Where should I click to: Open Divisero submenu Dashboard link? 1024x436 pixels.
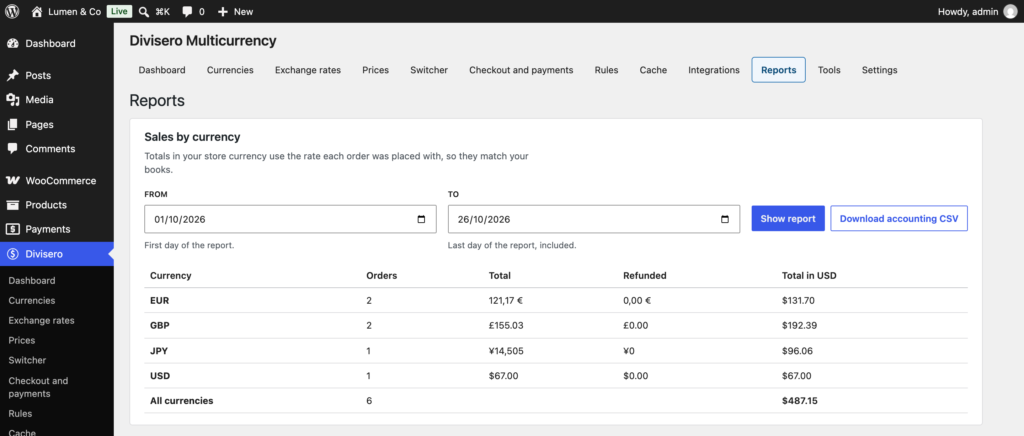[32, 281]
